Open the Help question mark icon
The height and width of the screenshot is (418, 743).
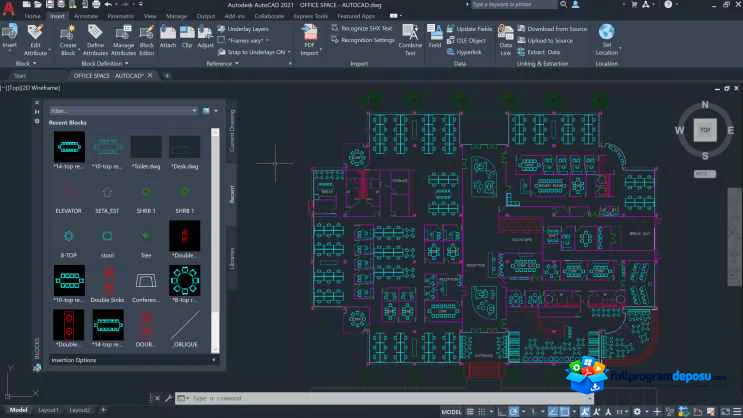pyautogui.click(x=668, y=4)
